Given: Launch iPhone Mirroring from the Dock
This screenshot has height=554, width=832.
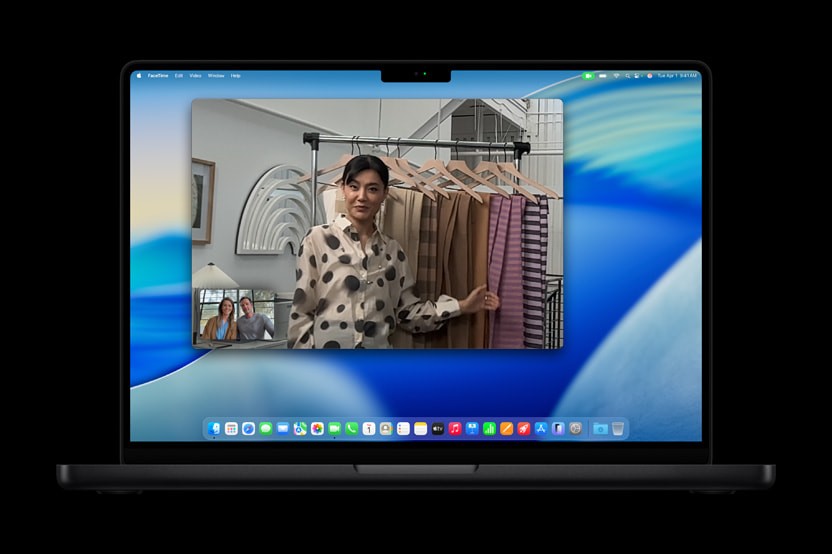Looking at the screenshot, I should [x=558, y=429].
